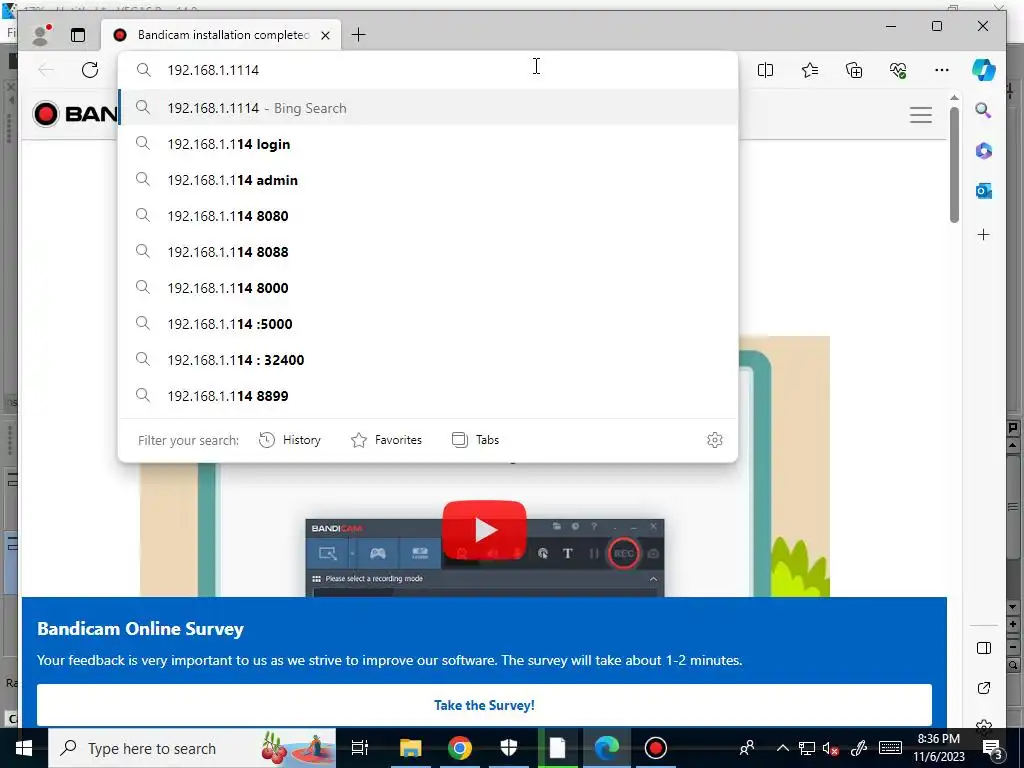This screenshot has width=1024, height=768.
Task: Click the page vertical scrollbar thumb
Action: point(954,165)
